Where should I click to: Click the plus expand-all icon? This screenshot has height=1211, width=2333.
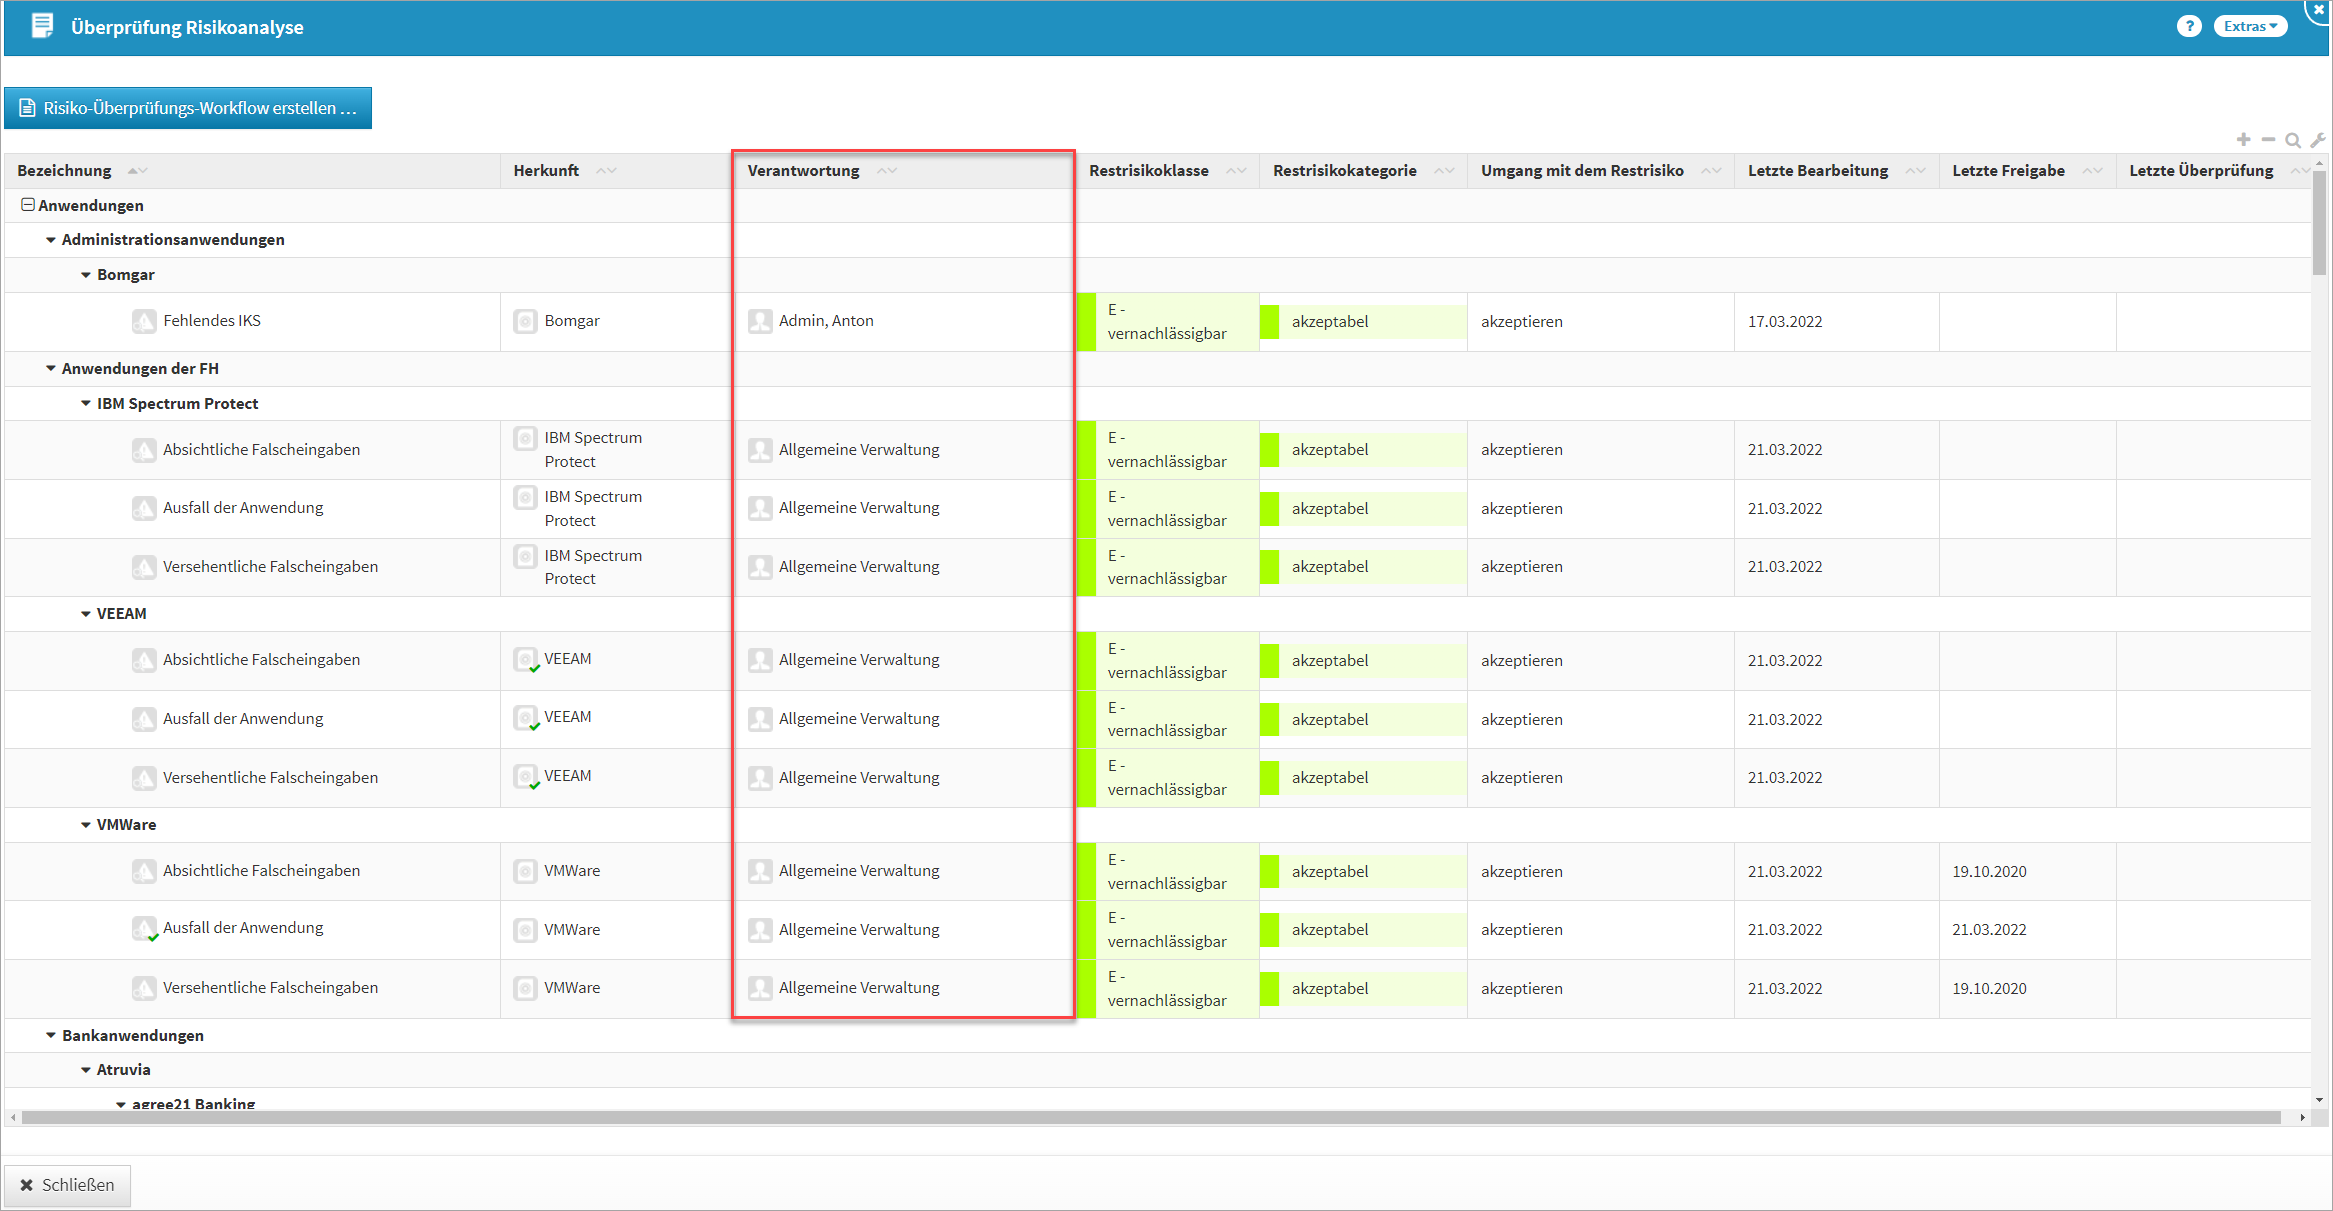tap(2244, 140)
